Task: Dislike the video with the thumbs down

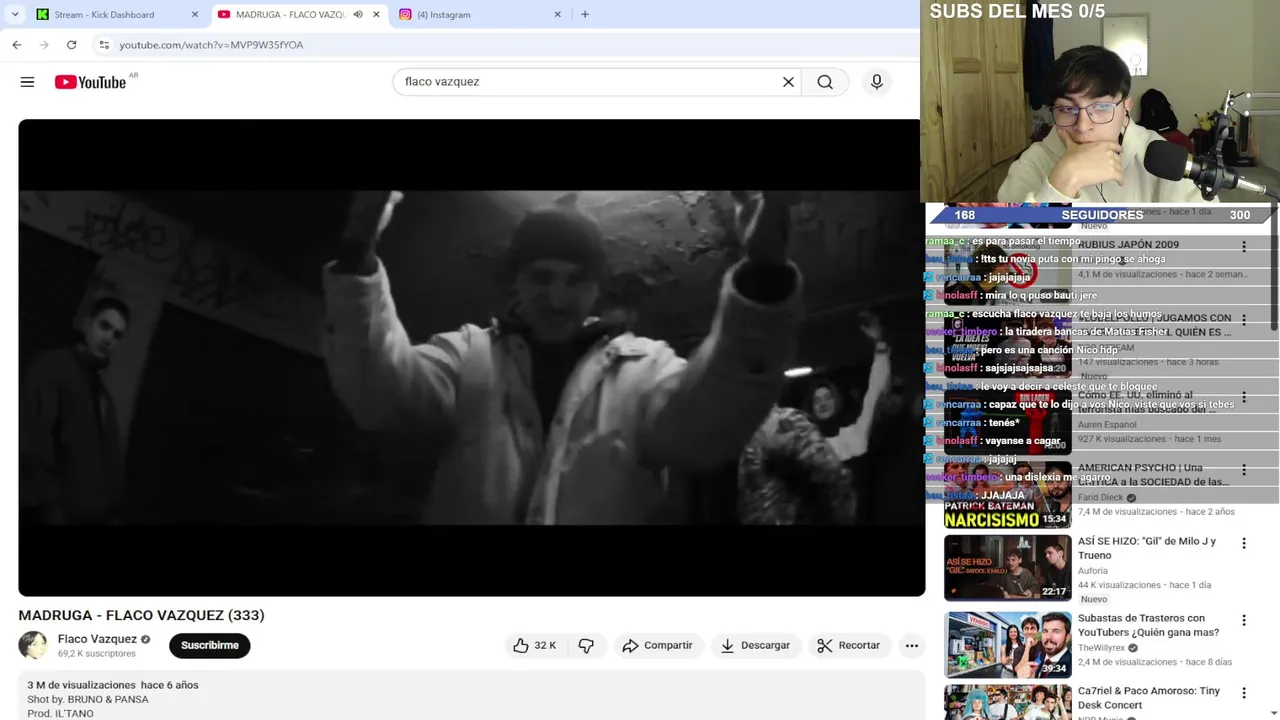Action: [586, 646]
